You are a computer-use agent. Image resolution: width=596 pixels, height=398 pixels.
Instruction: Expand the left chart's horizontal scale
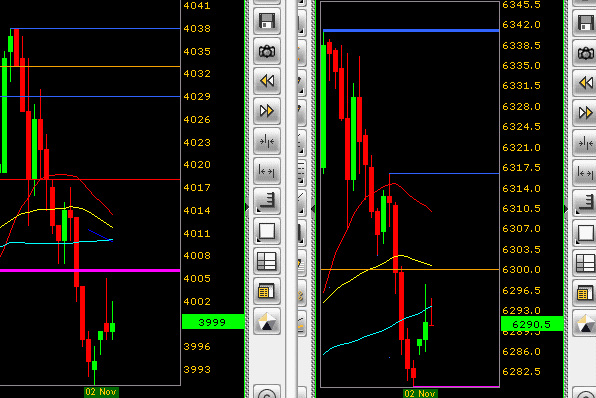tap(267, 171)
